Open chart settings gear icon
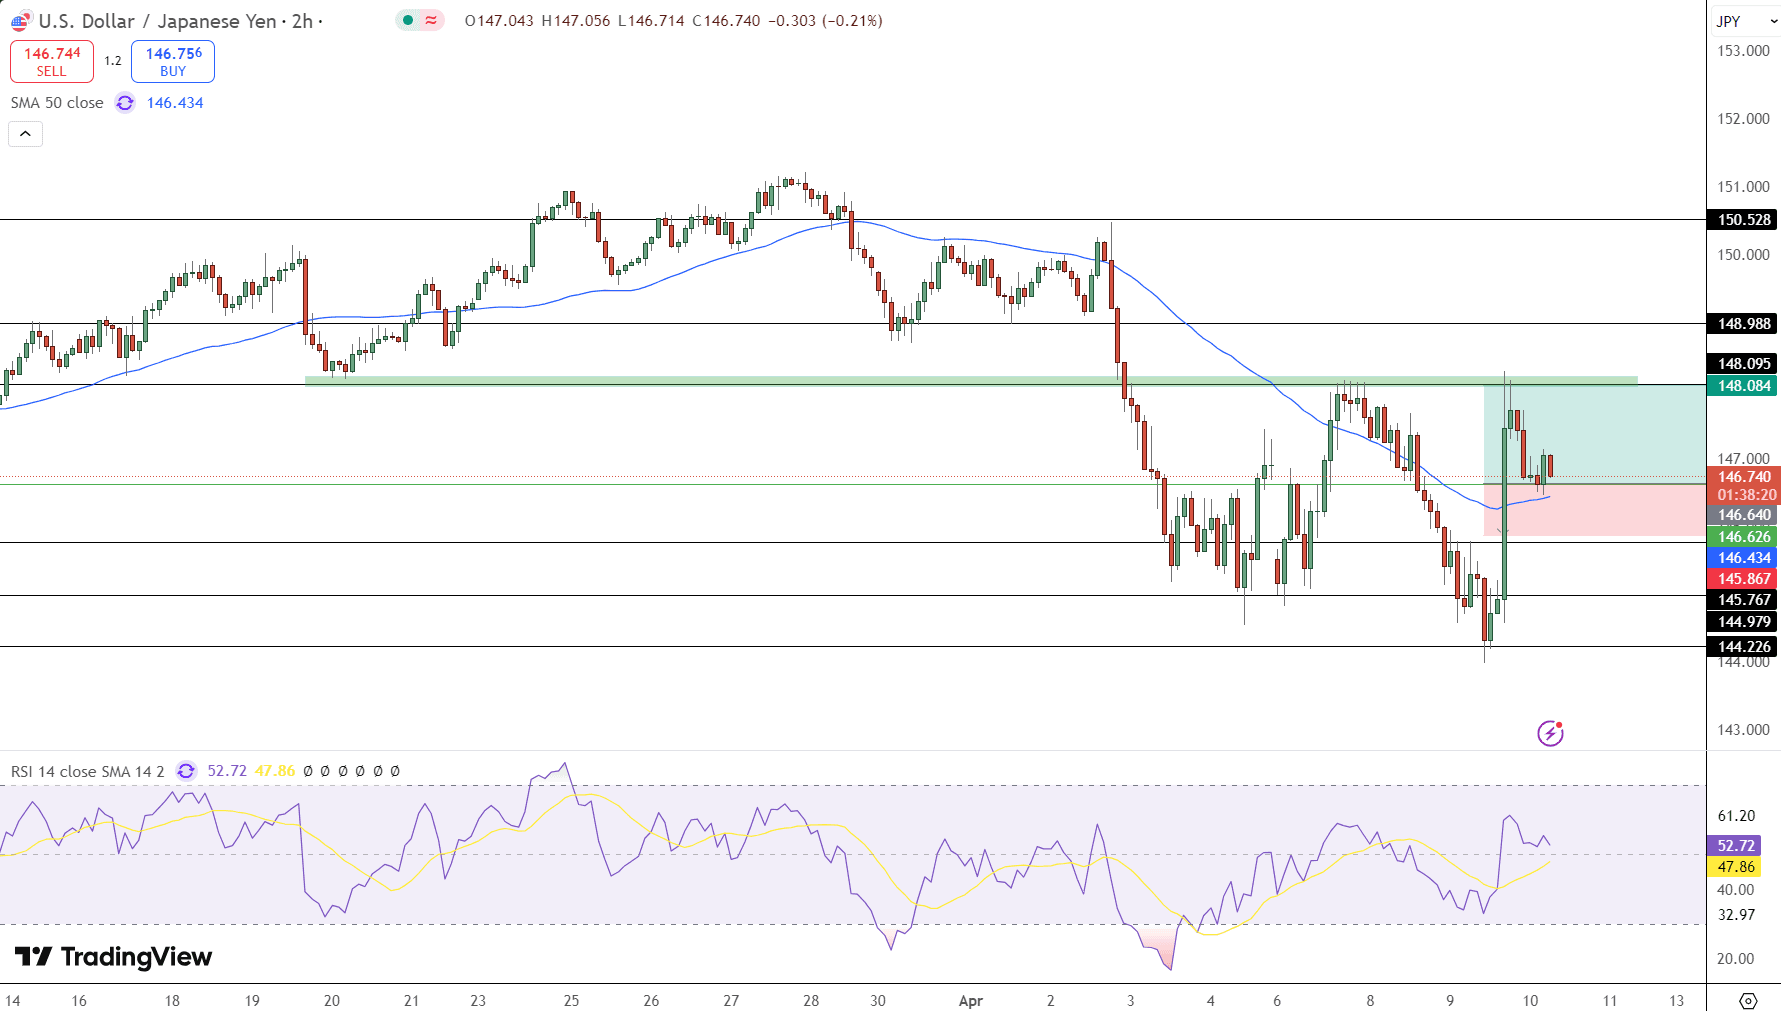Screen dimensions: 1781x1011 pyautogui.click(x=1748, y=1000)
